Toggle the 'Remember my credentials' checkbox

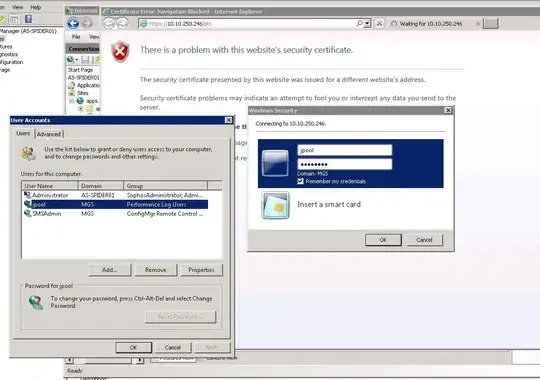tap(300, 181)
